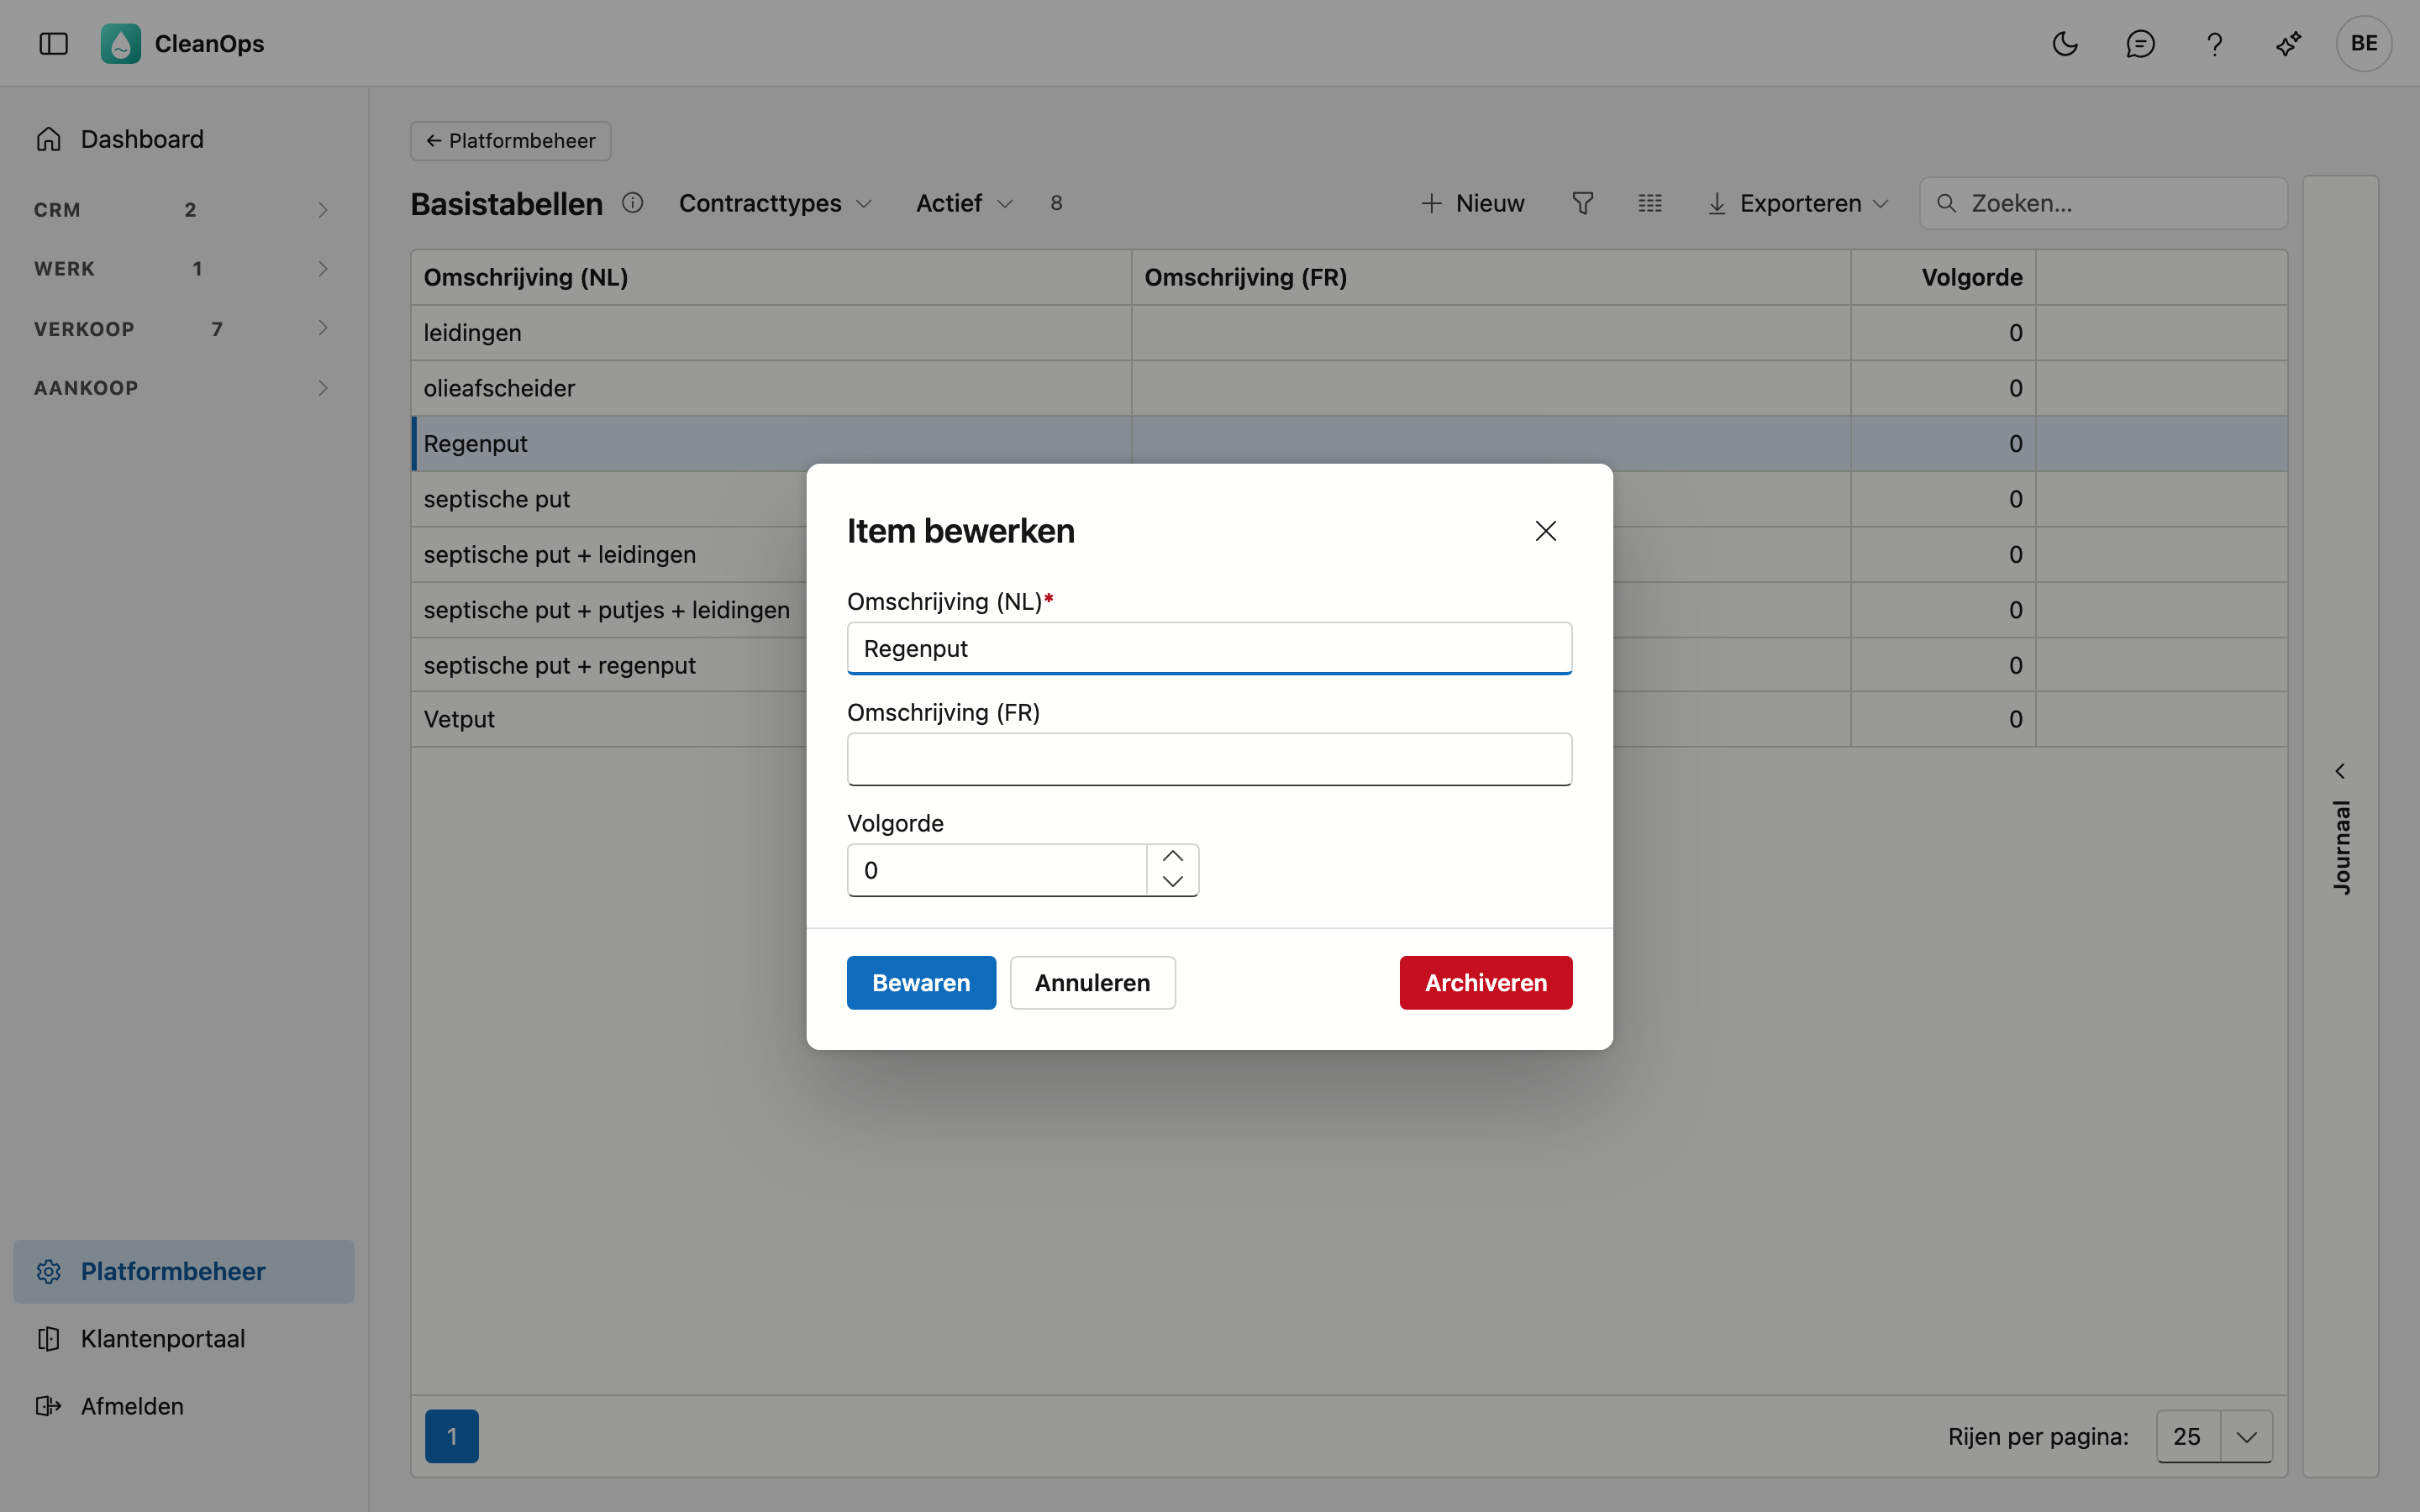The image size is (2420, 1512).
Task: Click the AI sparkle icon
Action: tap(2288, 43)
